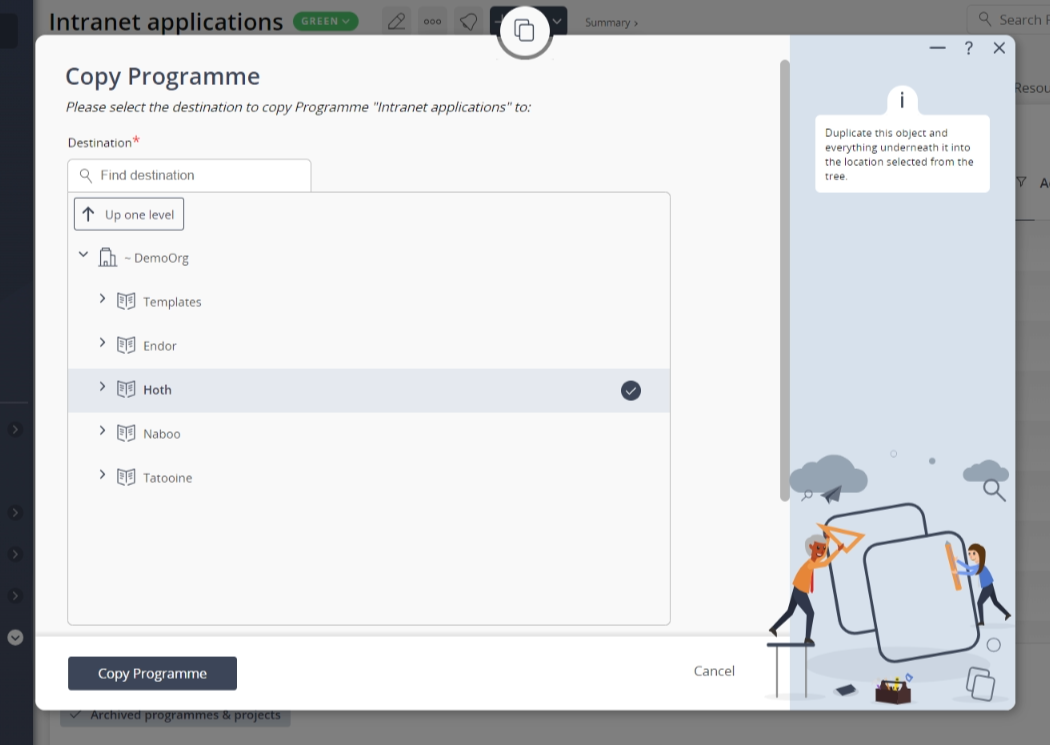The image size is (1050, 745).
Task: Expand the Endor tree node
Action: point(102,343)
